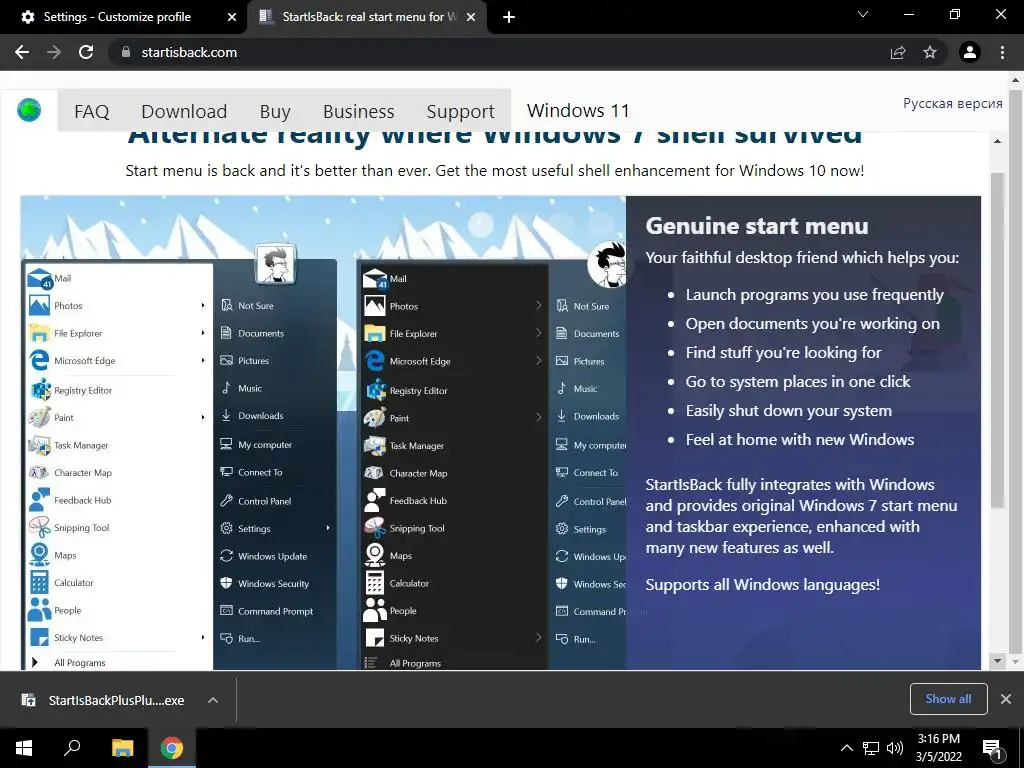Close the StartIsBack tab
Screen dimensions: 1024x768
coord(471,17)
